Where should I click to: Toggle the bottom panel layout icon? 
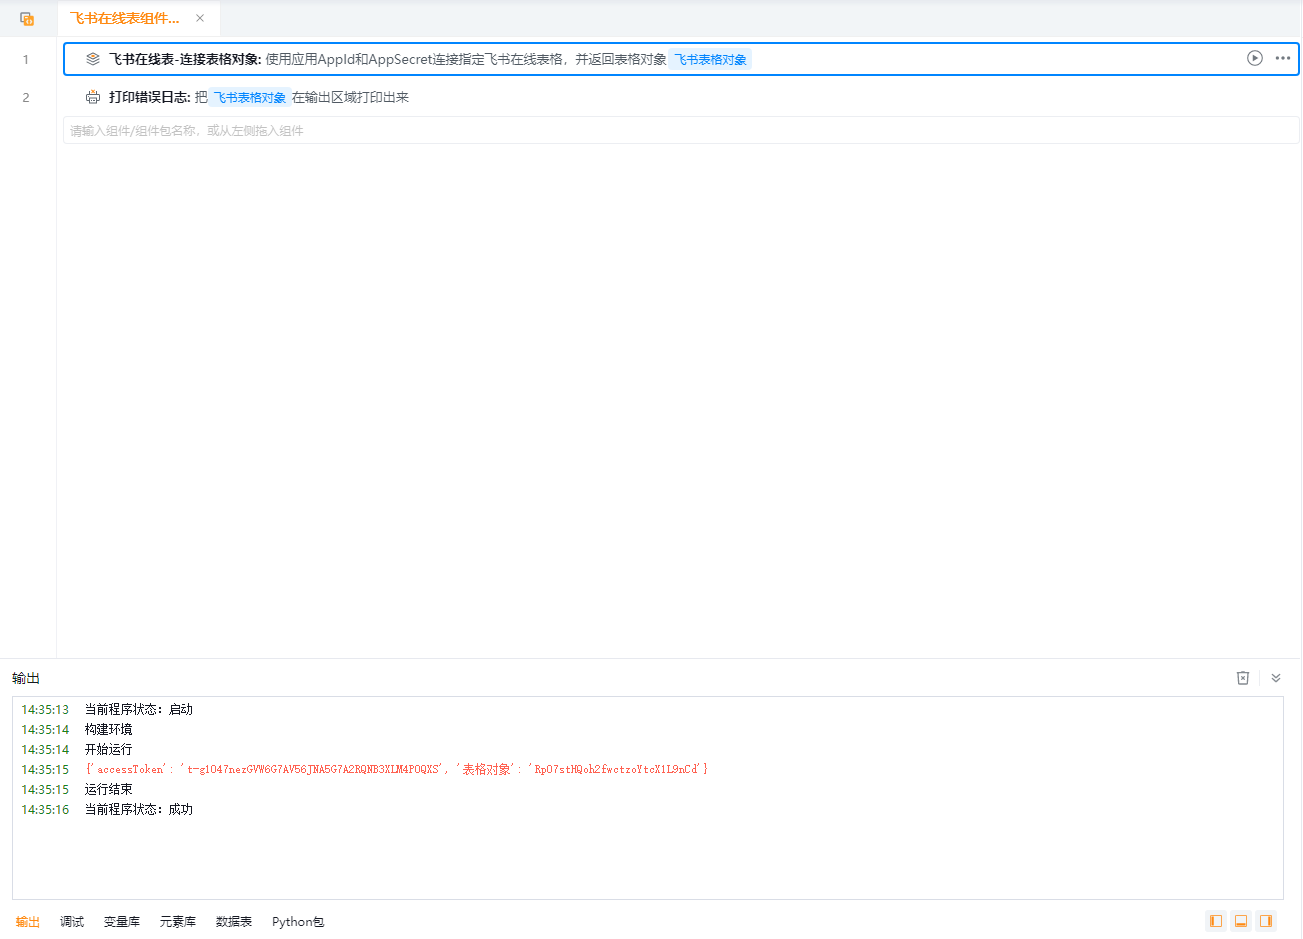(1241, 921)
